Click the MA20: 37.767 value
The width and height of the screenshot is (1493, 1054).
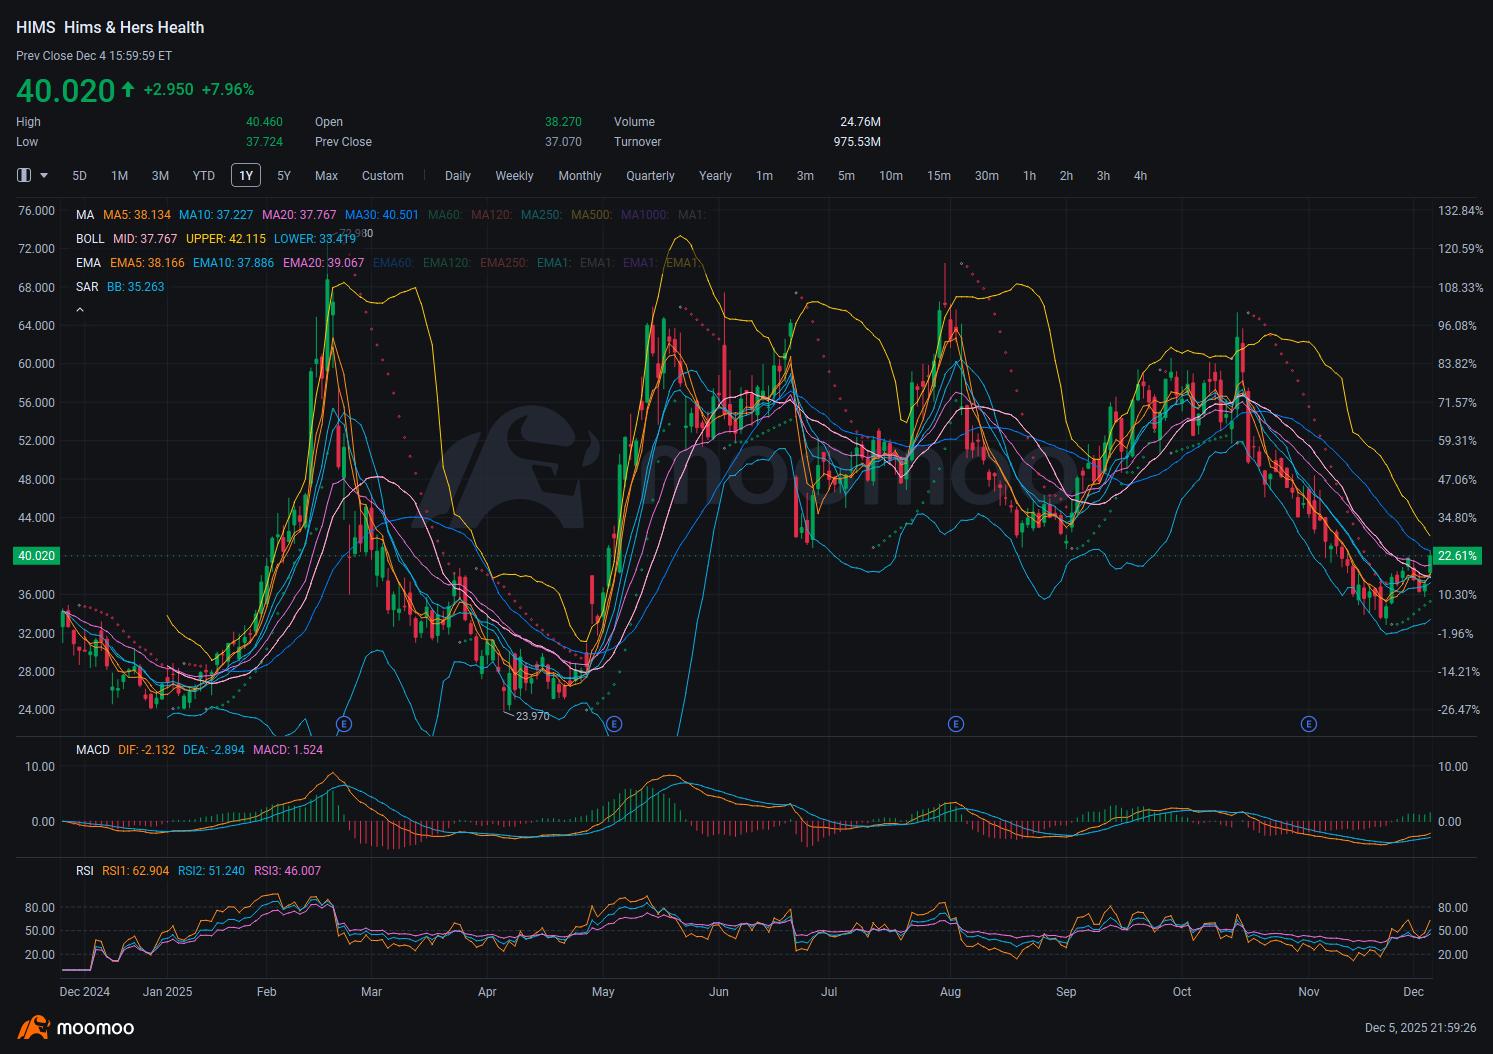(x=299, y=215)
